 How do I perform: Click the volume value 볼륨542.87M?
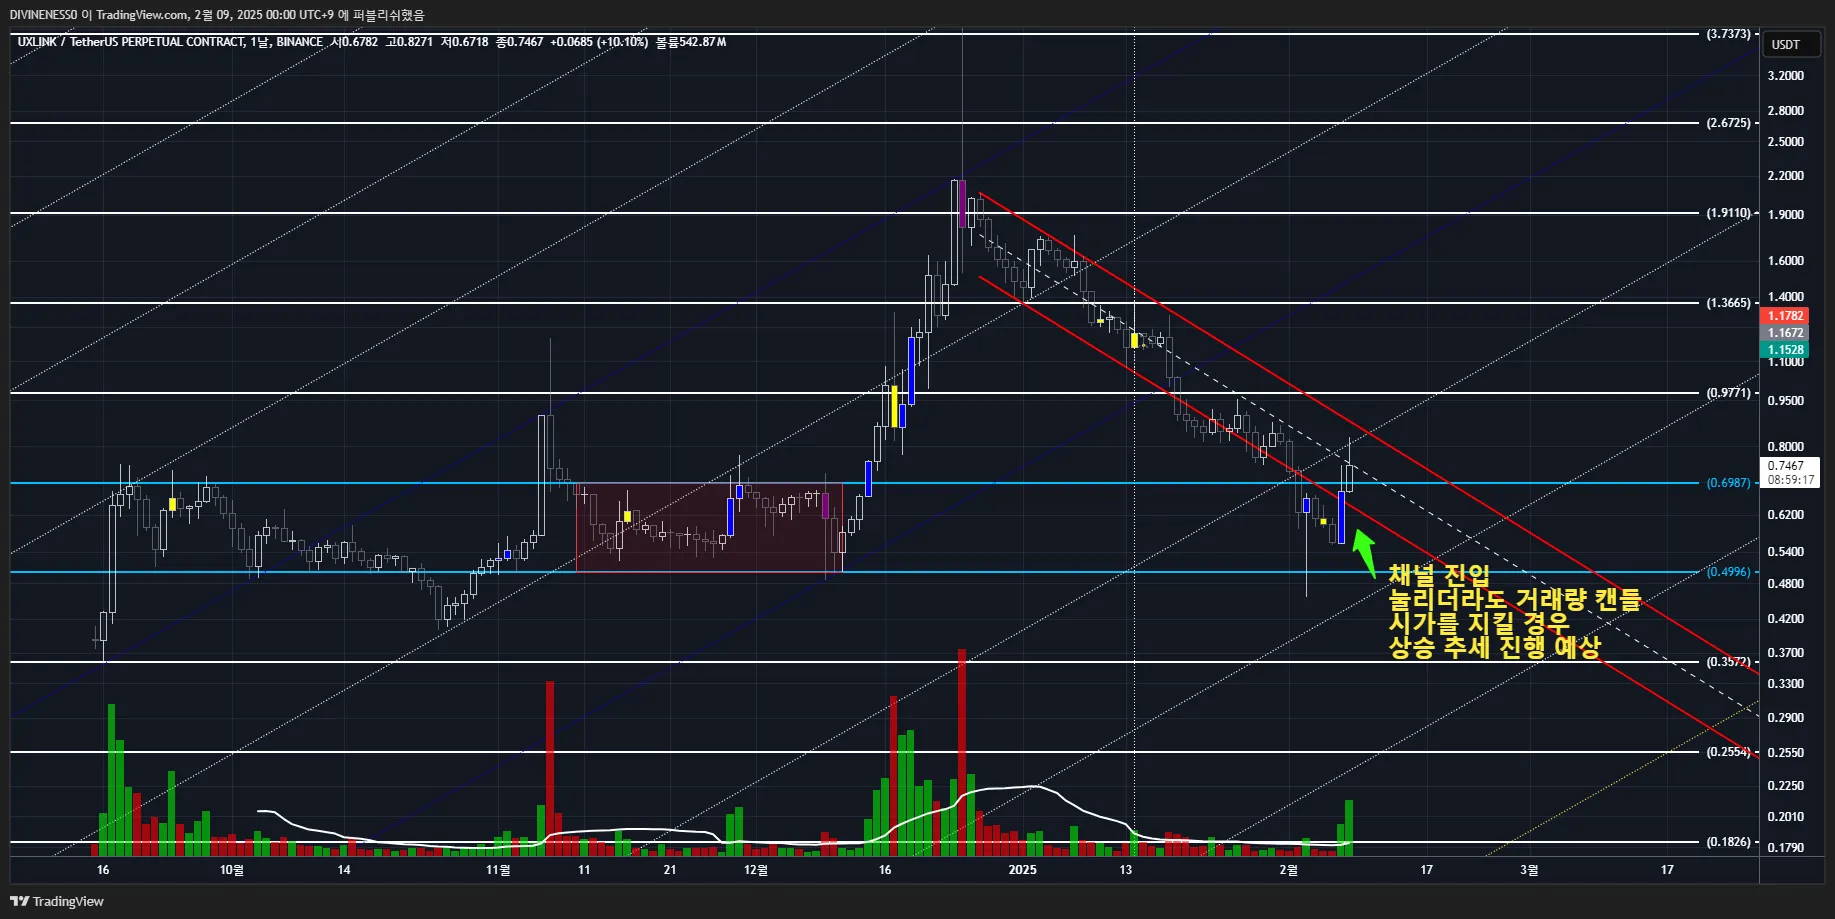691,42
